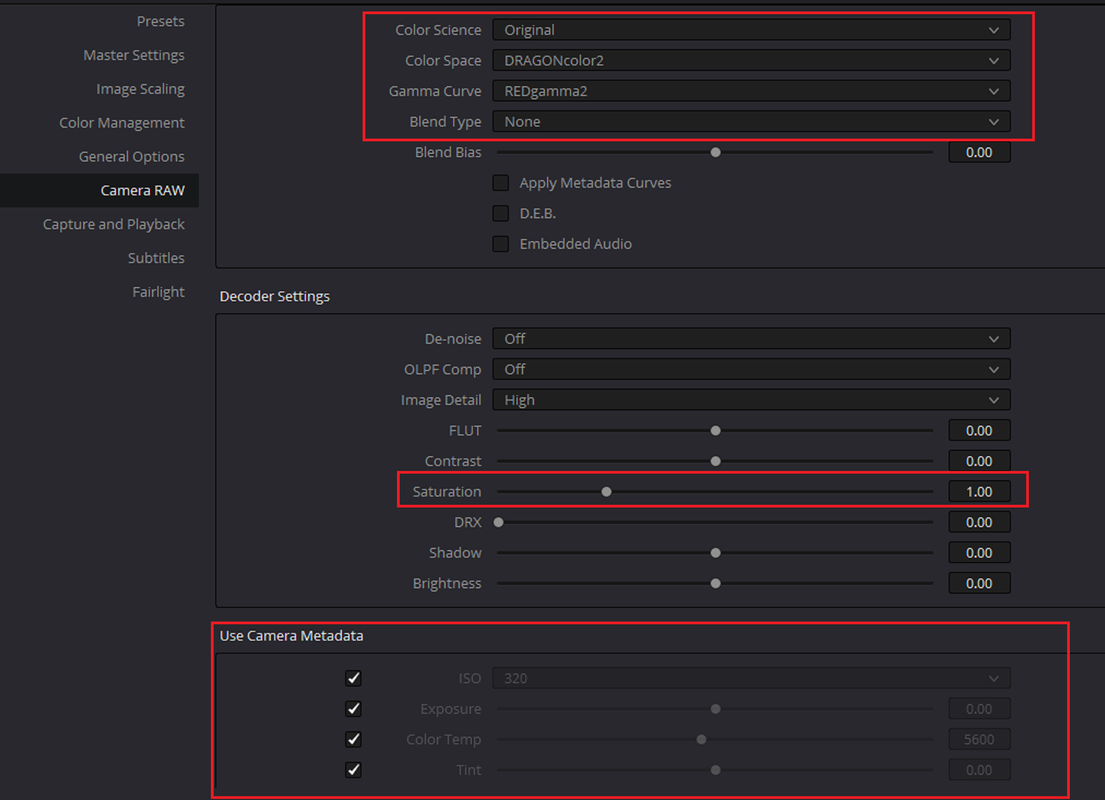The width and height of the screenshot is (1105, 800).
Task: Open the De-noise dropdown
Action: pyautogui.click(x=751, y=339)
